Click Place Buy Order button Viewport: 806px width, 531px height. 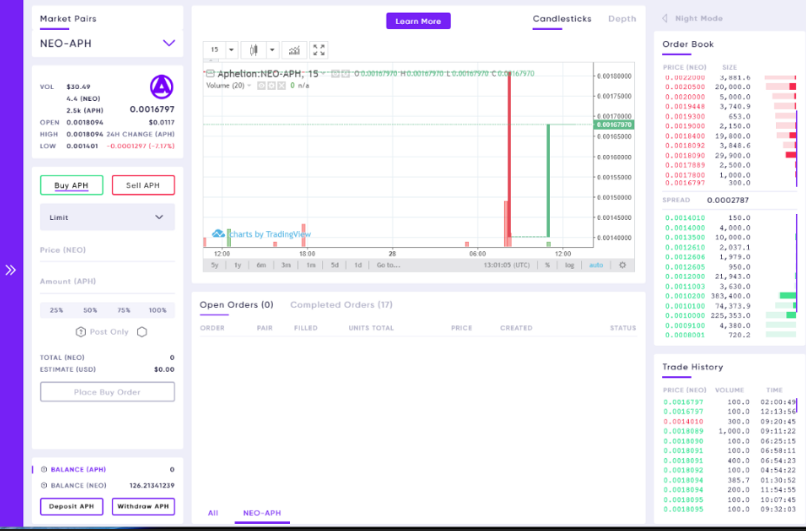[x=107, y=392]
